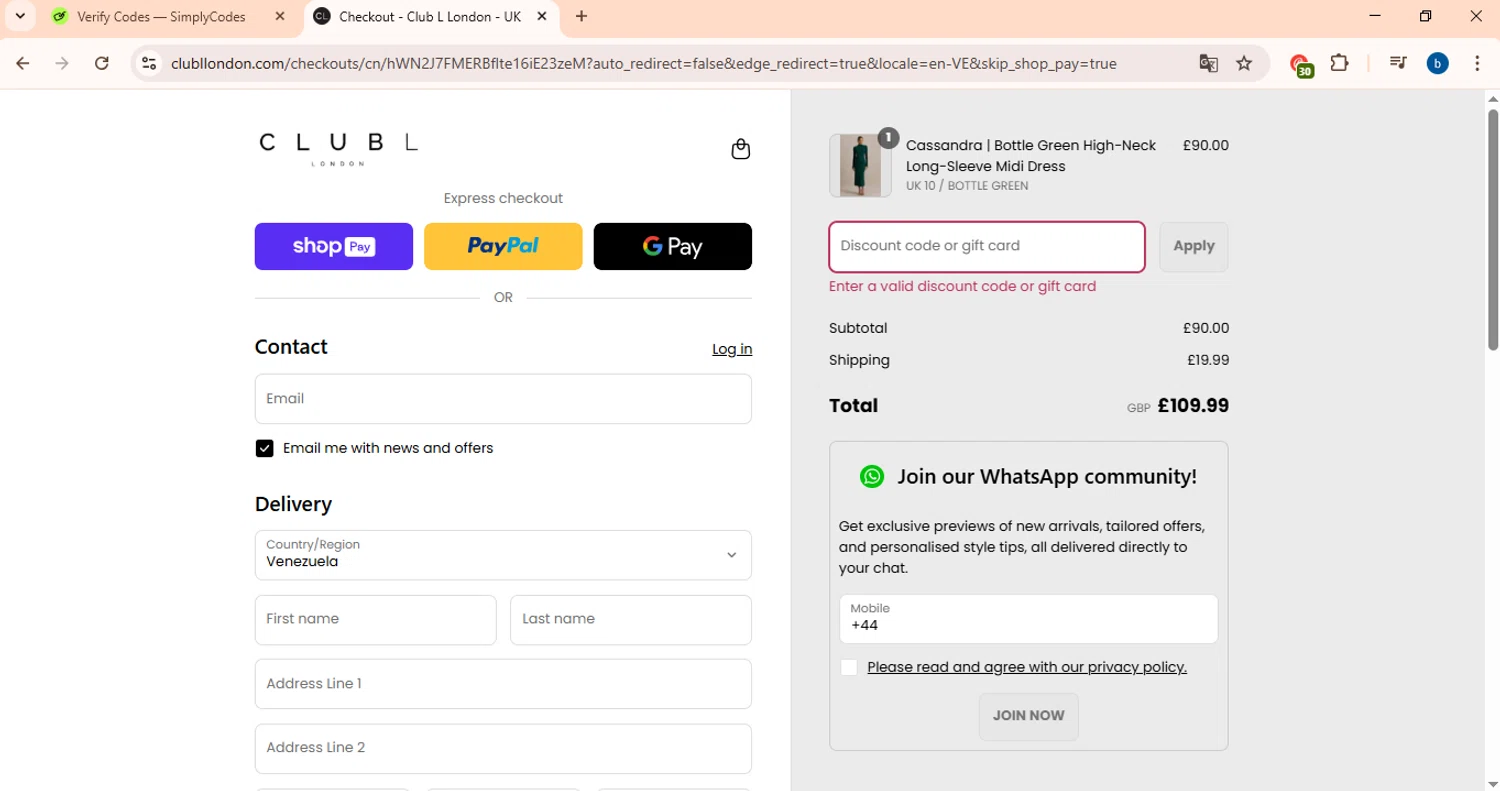
Task: Click the Cassandra dress thumbnail
Action: click(x=860, y=166)
